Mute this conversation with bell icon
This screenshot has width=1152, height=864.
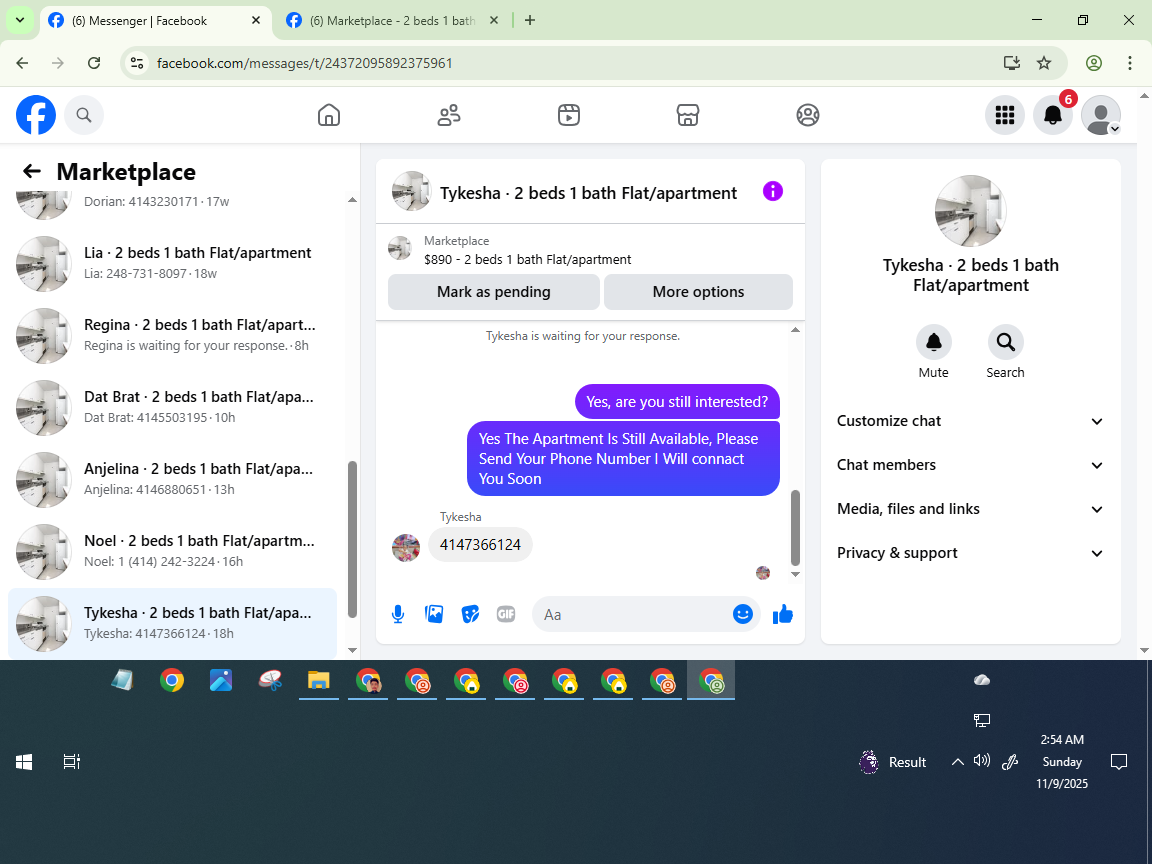point(933,342)
